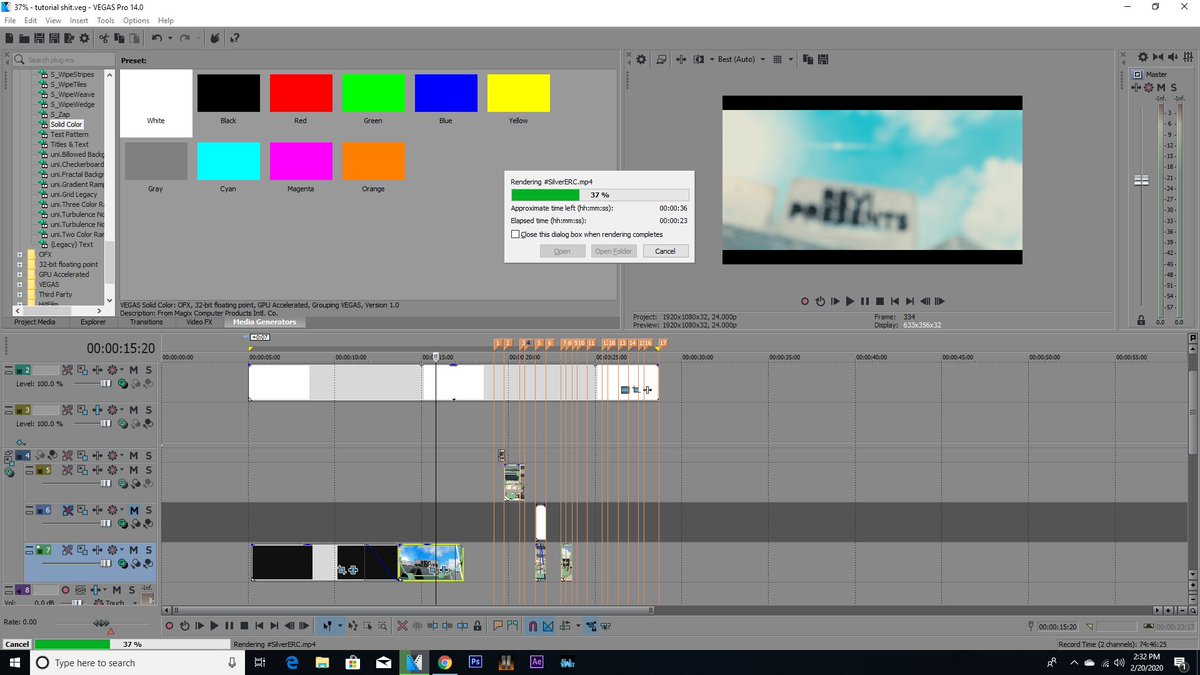Solo video track 3
This screenshot has height=675, width=1200.
148,410
